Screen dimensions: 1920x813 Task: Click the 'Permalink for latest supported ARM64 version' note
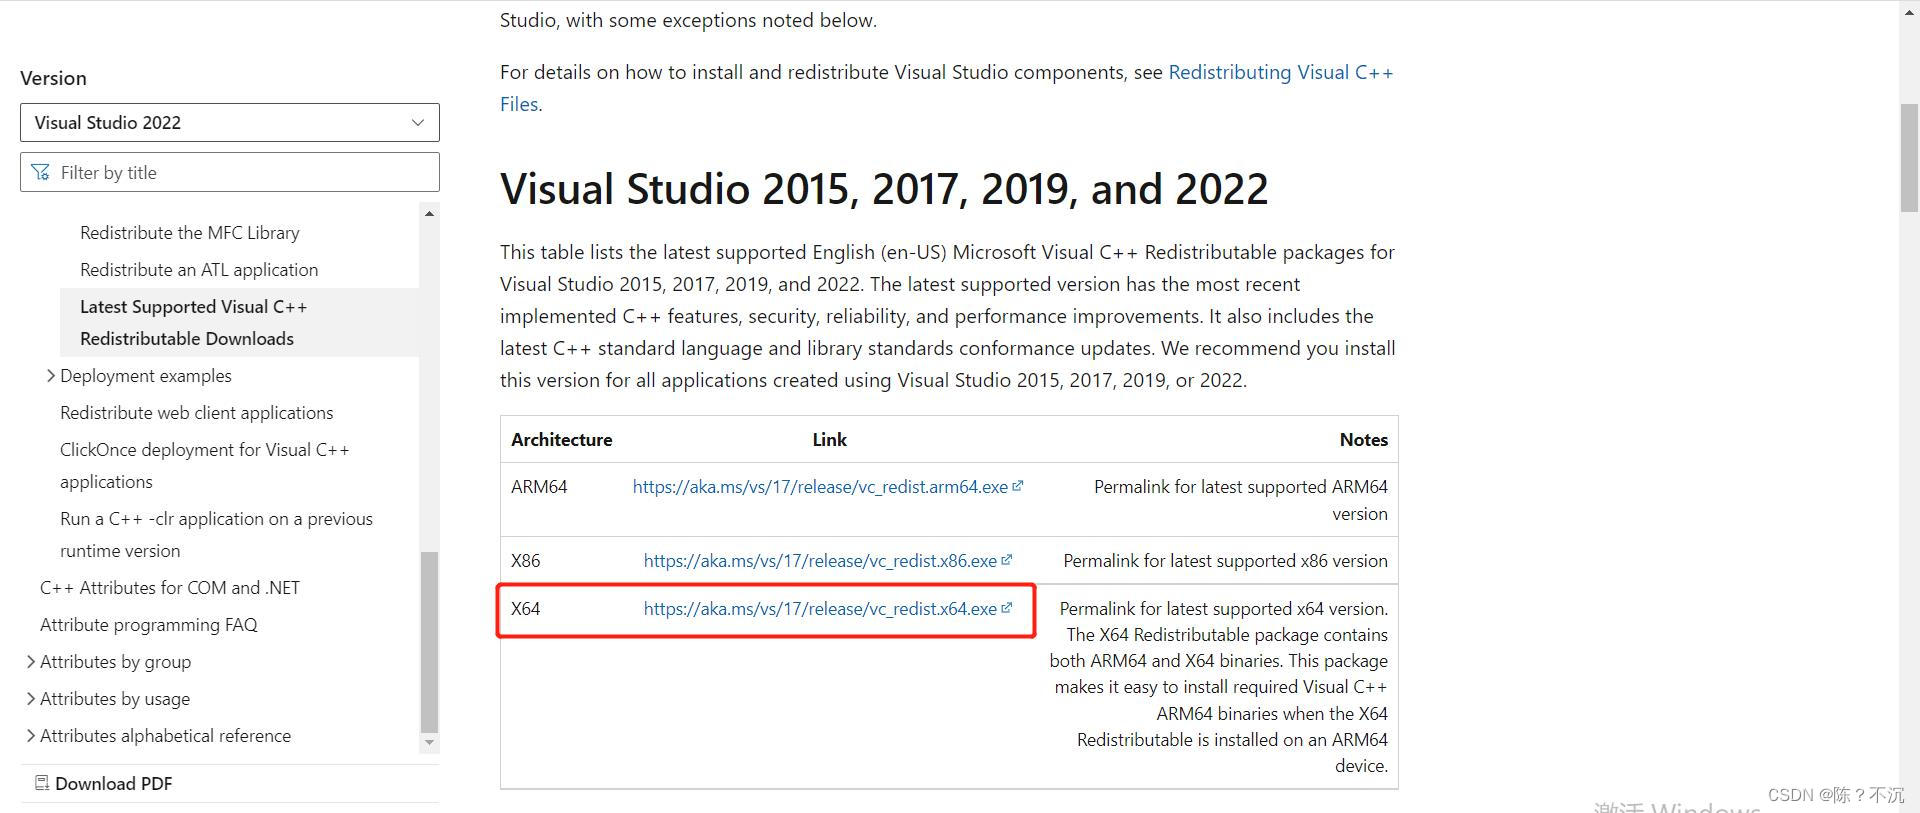pyautogui.click(x=1241, y=500)
